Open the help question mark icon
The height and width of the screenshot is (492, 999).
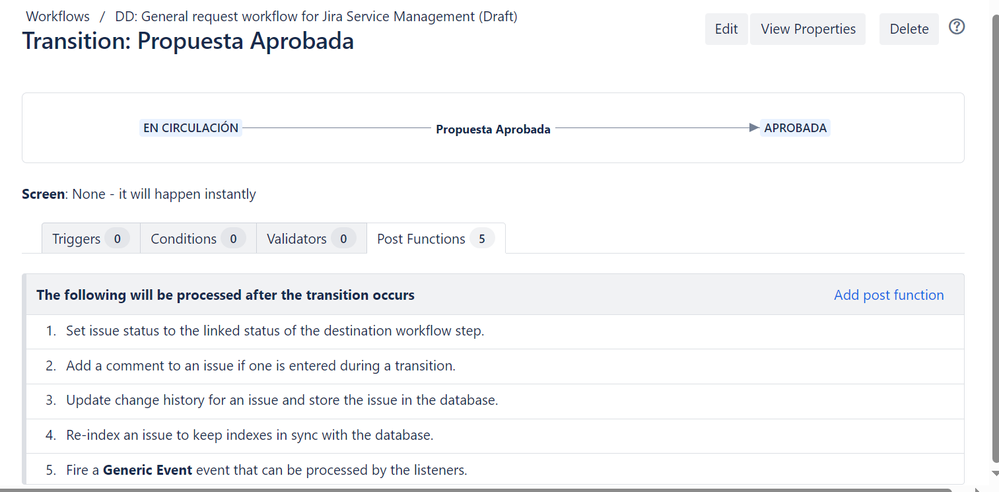(x=956, y=27)
